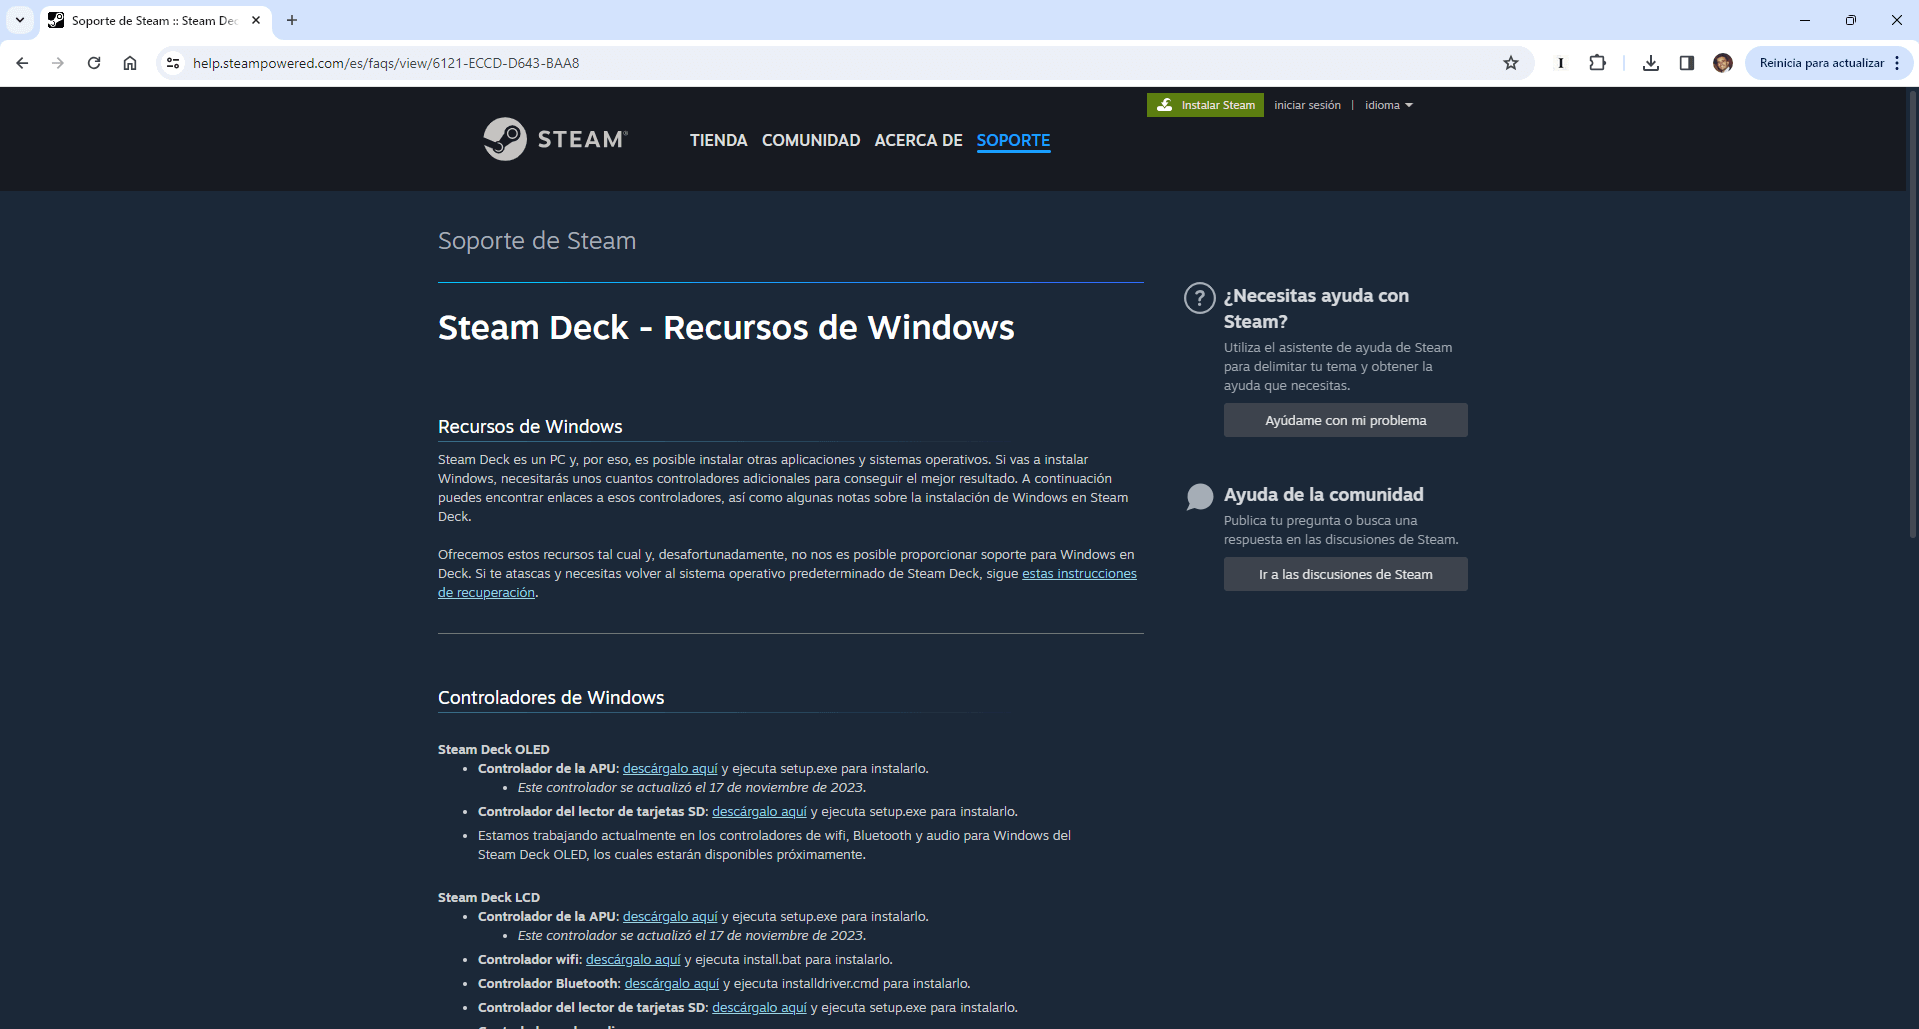Open the SOPORTE menu item
1919x1029 pixels.
coord(1013,140)
